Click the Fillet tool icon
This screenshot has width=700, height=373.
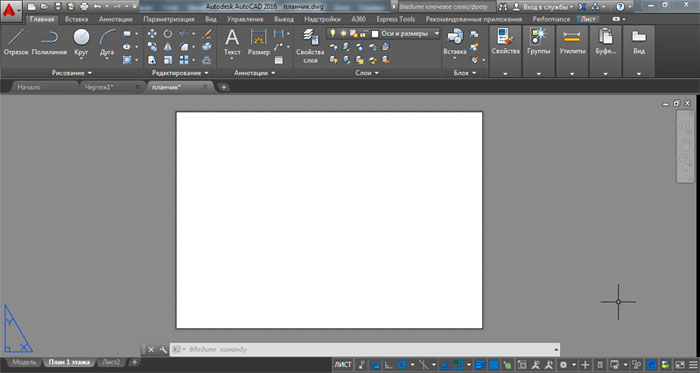point(183,46)
